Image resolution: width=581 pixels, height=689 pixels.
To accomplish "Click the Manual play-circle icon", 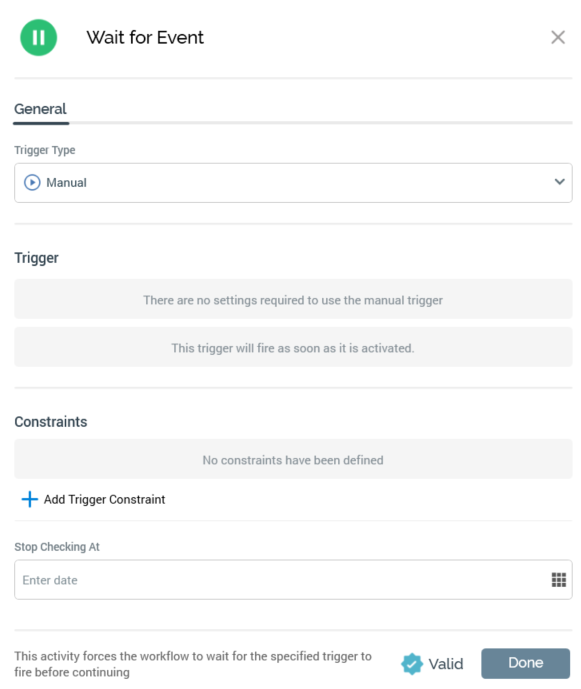I will (x=32, y=182).
